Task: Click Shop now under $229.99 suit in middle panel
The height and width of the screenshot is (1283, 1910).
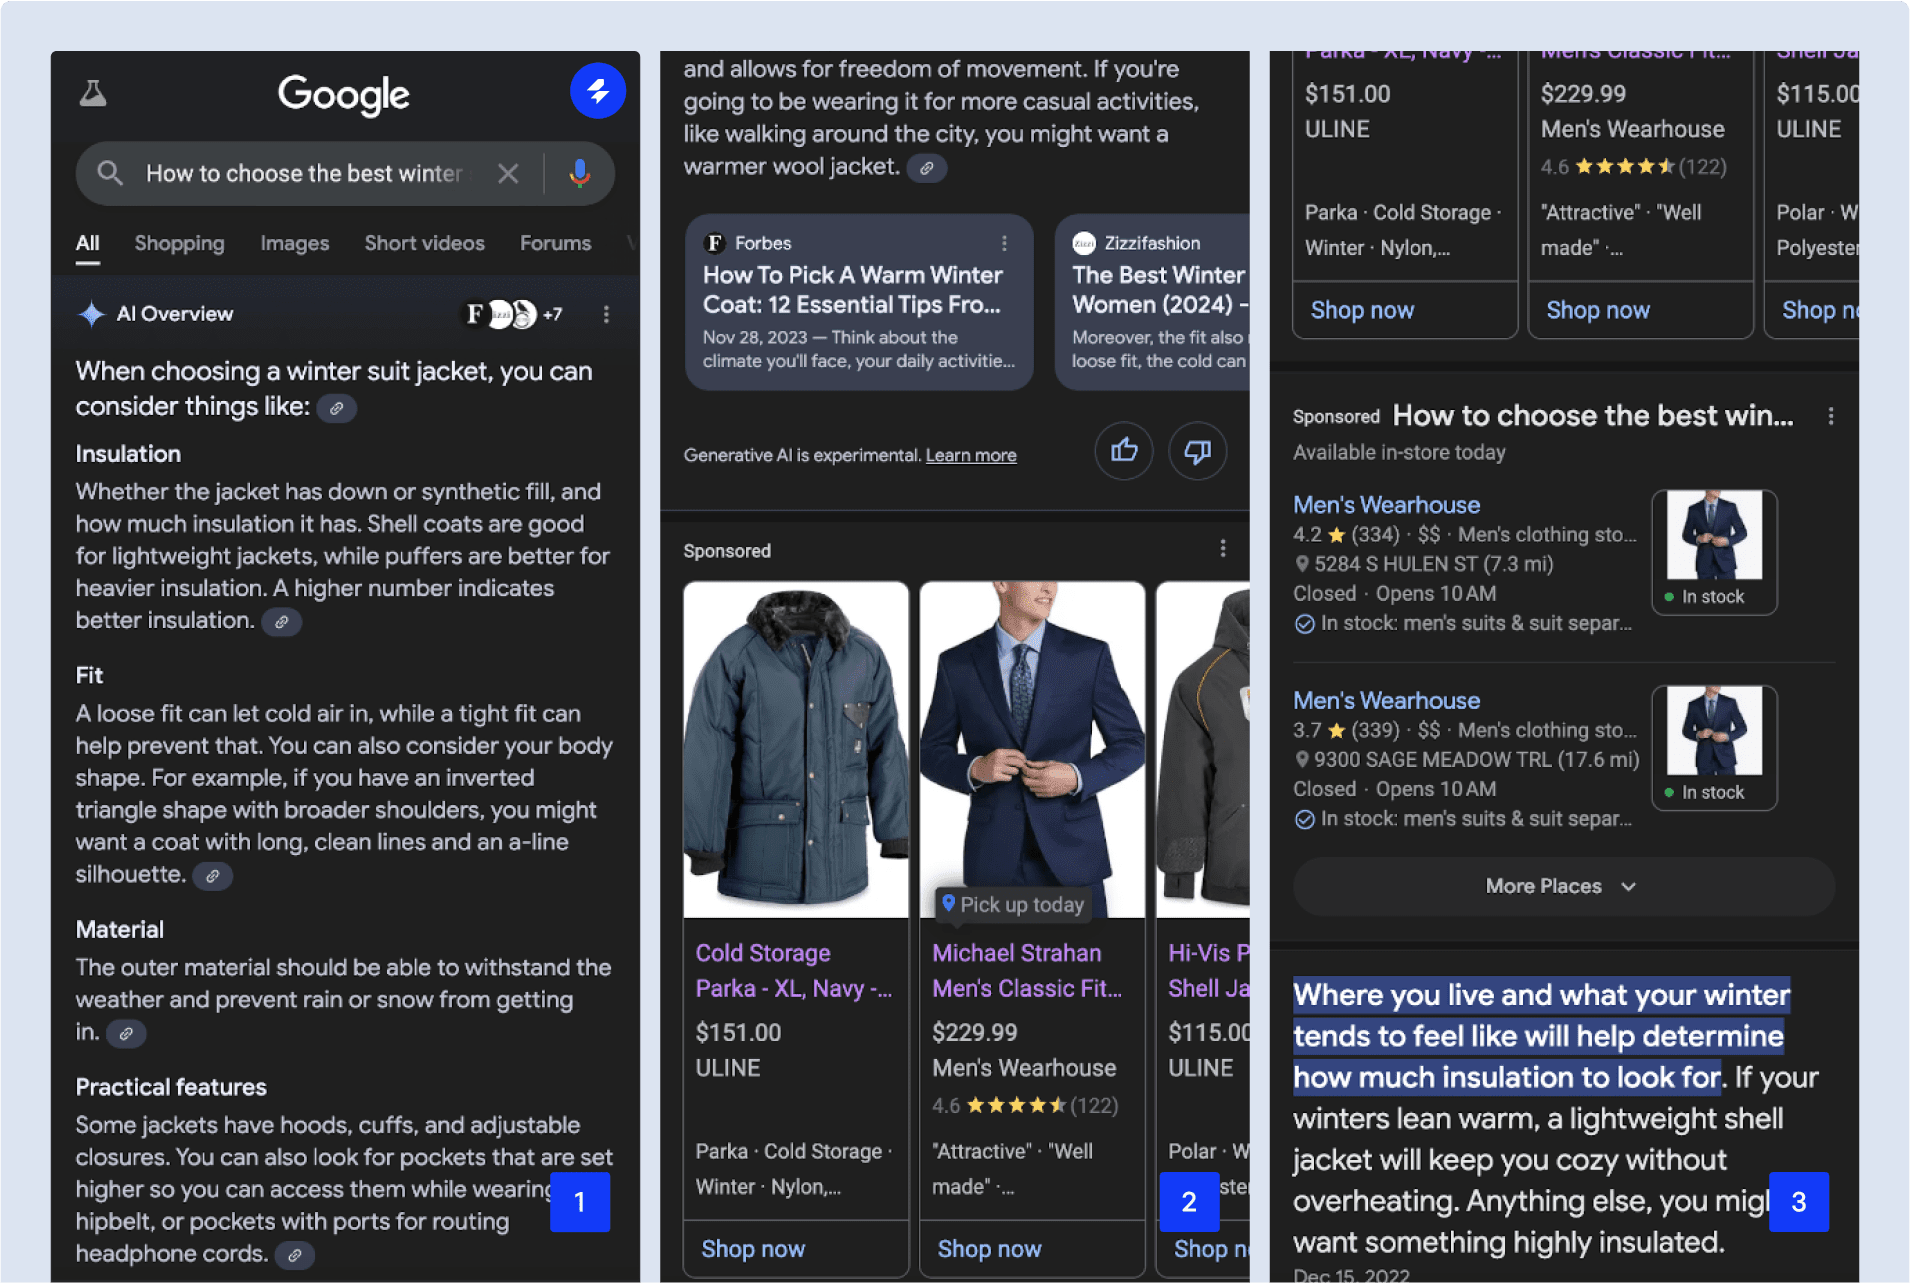Action: [x=989, y=1249]
